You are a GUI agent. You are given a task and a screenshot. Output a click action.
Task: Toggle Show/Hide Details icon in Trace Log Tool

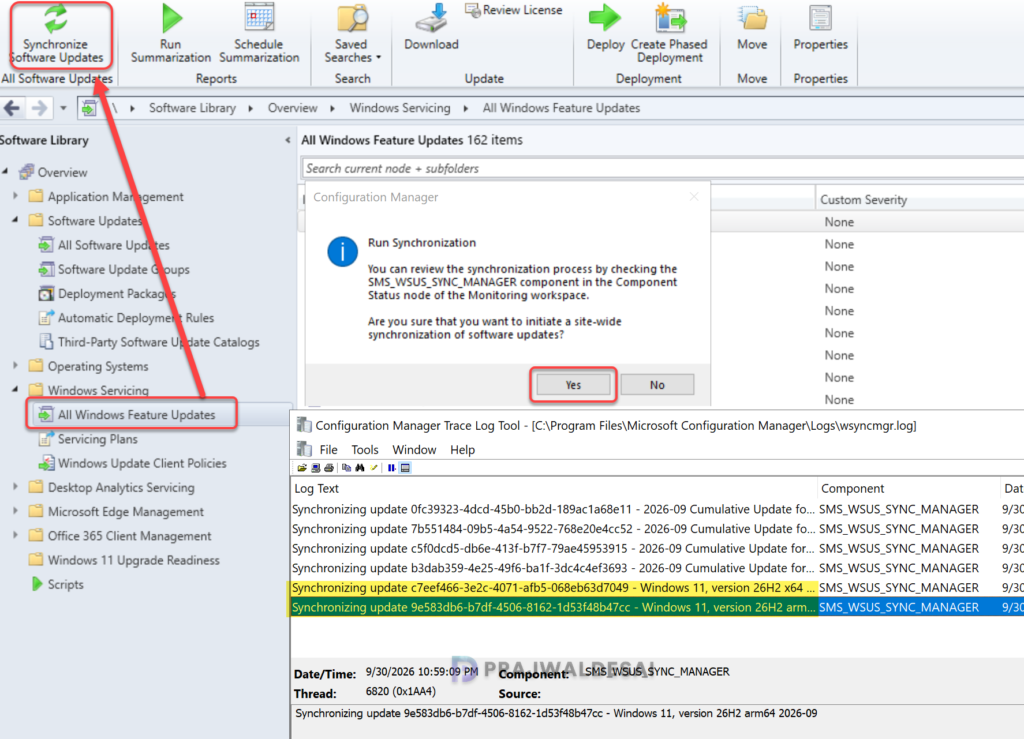(x=406, y=468)
